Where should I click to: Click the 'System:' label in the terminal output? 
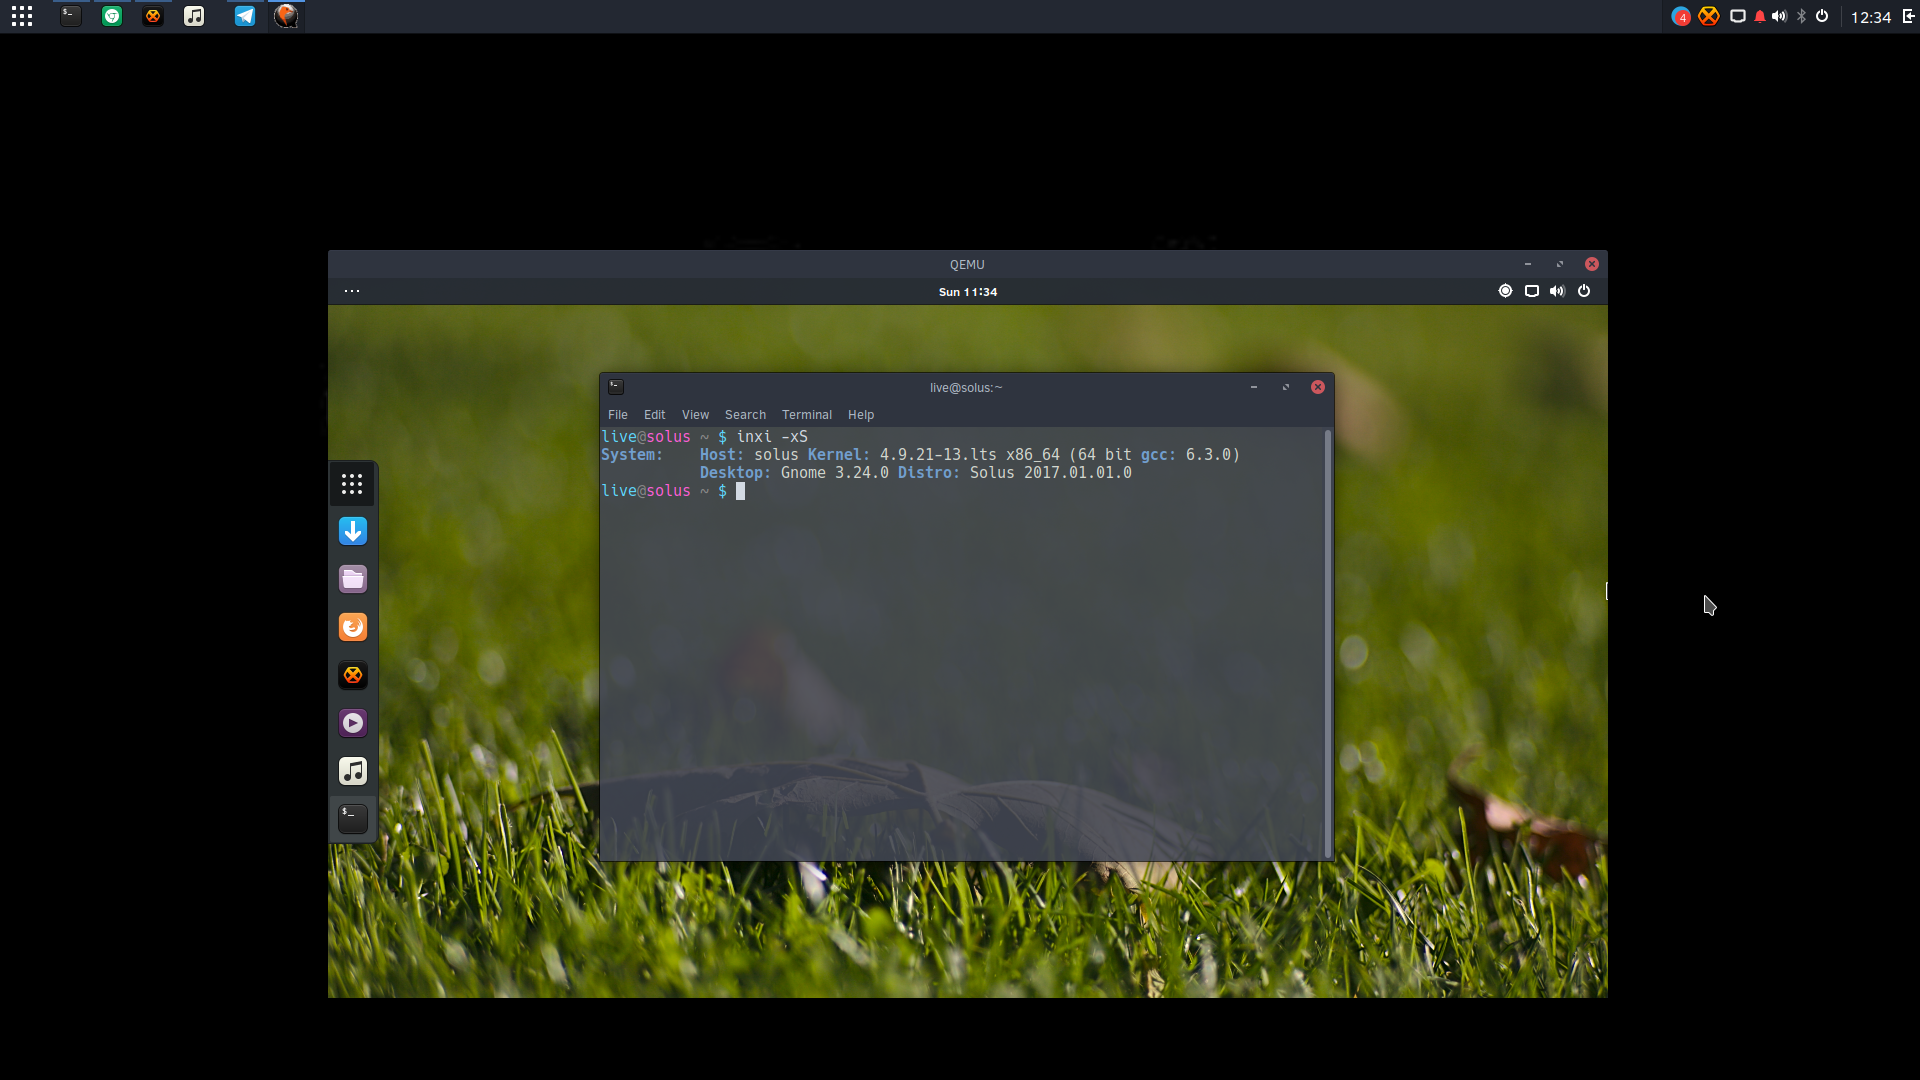[x=632, y=455]
